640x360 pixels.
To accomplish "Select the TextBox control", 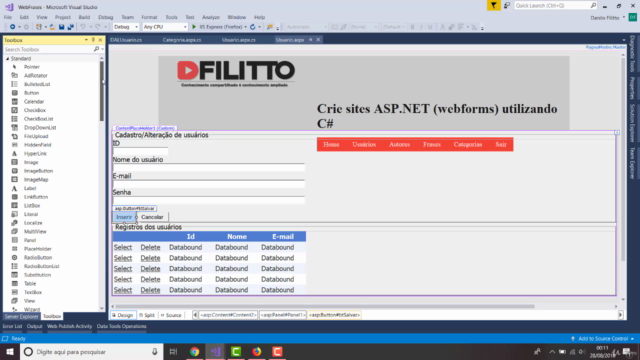I will tap(33, 292).
